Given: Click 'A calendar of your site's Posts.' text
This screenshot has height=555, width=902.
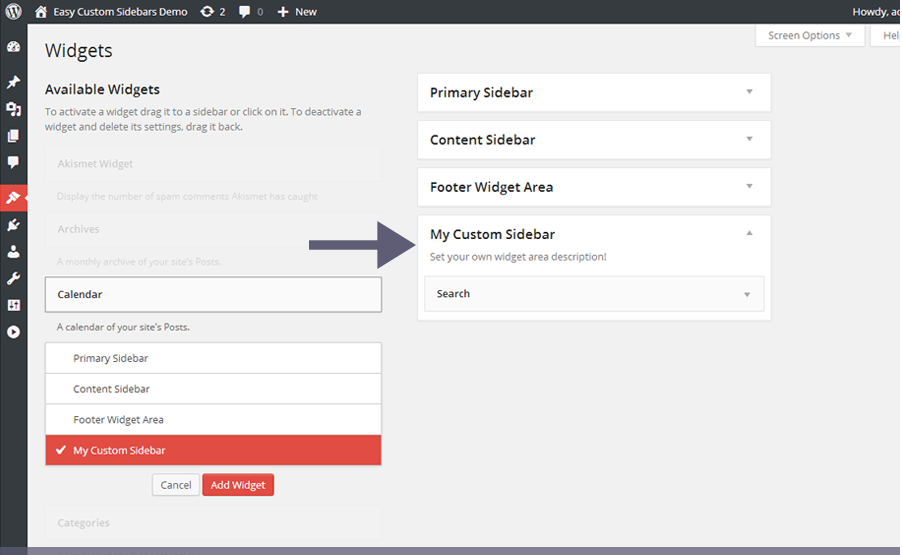Looking at the screenshot, I should pyautogui.click(x=123, y=327).
